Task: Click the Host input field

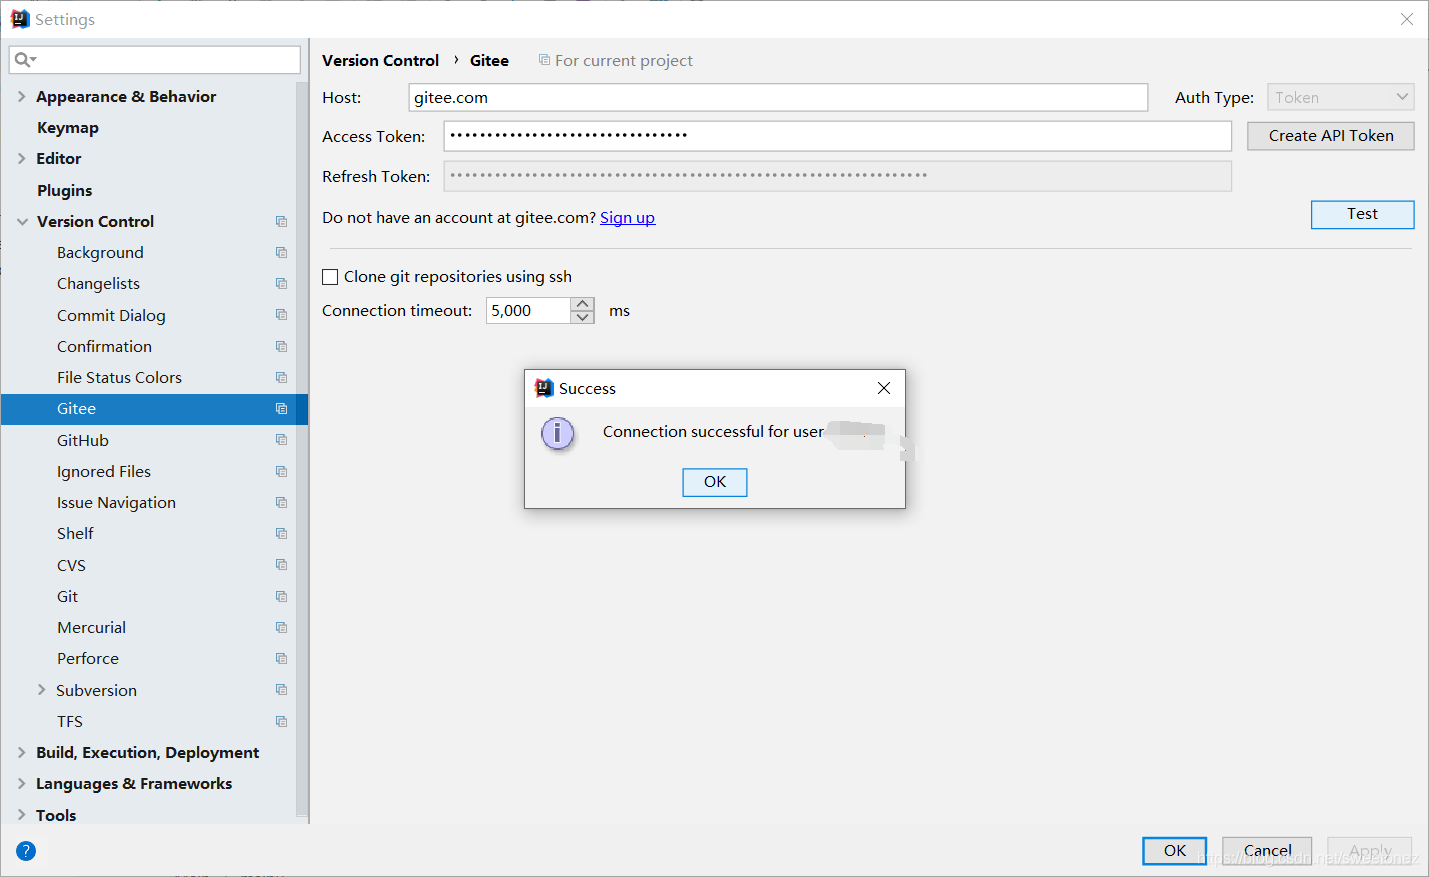Action: pos(778,97)
